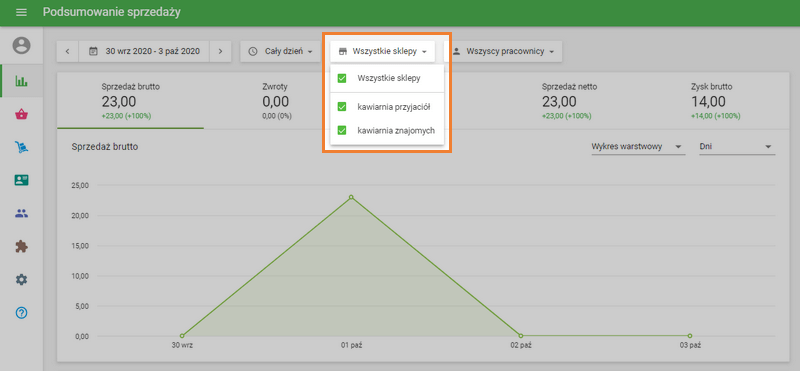Open the Cały dzień time filter dropdown

(x=280, y=52)
